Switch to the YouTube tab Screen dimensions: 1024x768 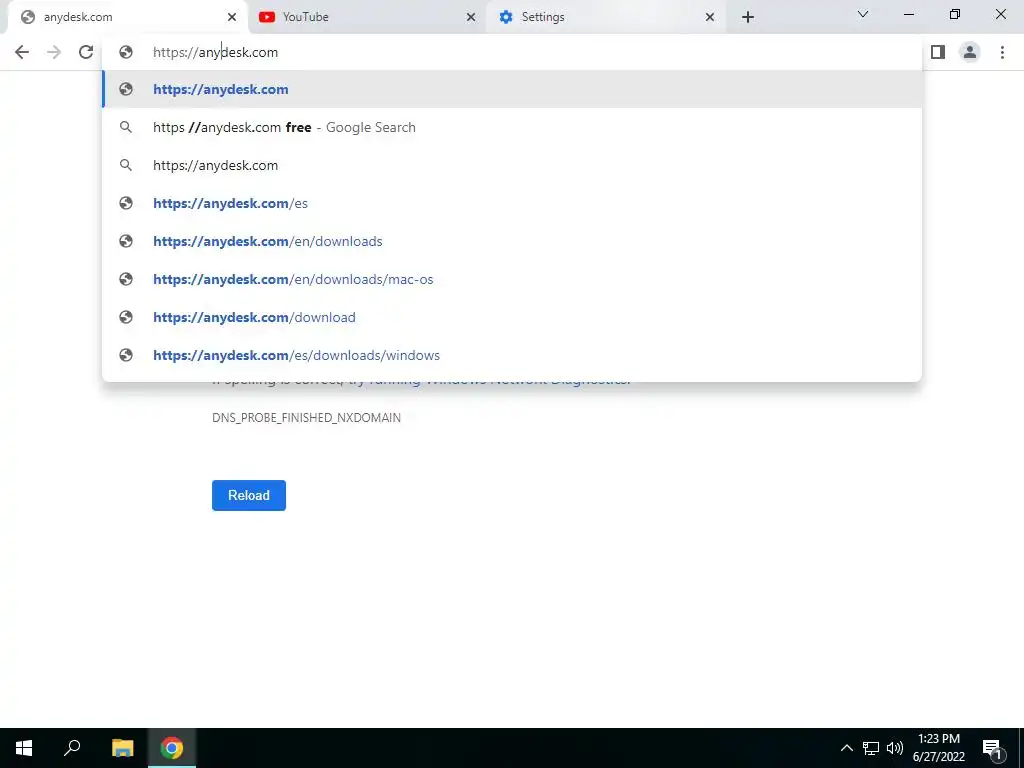click(366, 17)
